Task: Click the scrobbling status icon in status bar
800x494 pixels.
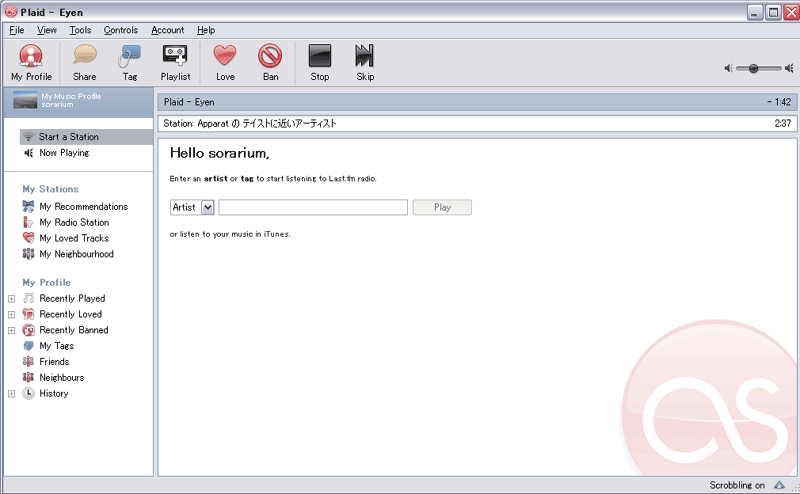Action: pyautogui.click(x=779, y=485)
